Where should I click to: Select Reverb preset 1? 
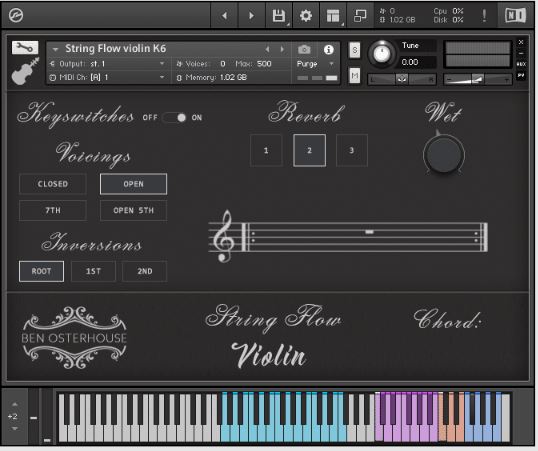(x=266, y=150)
